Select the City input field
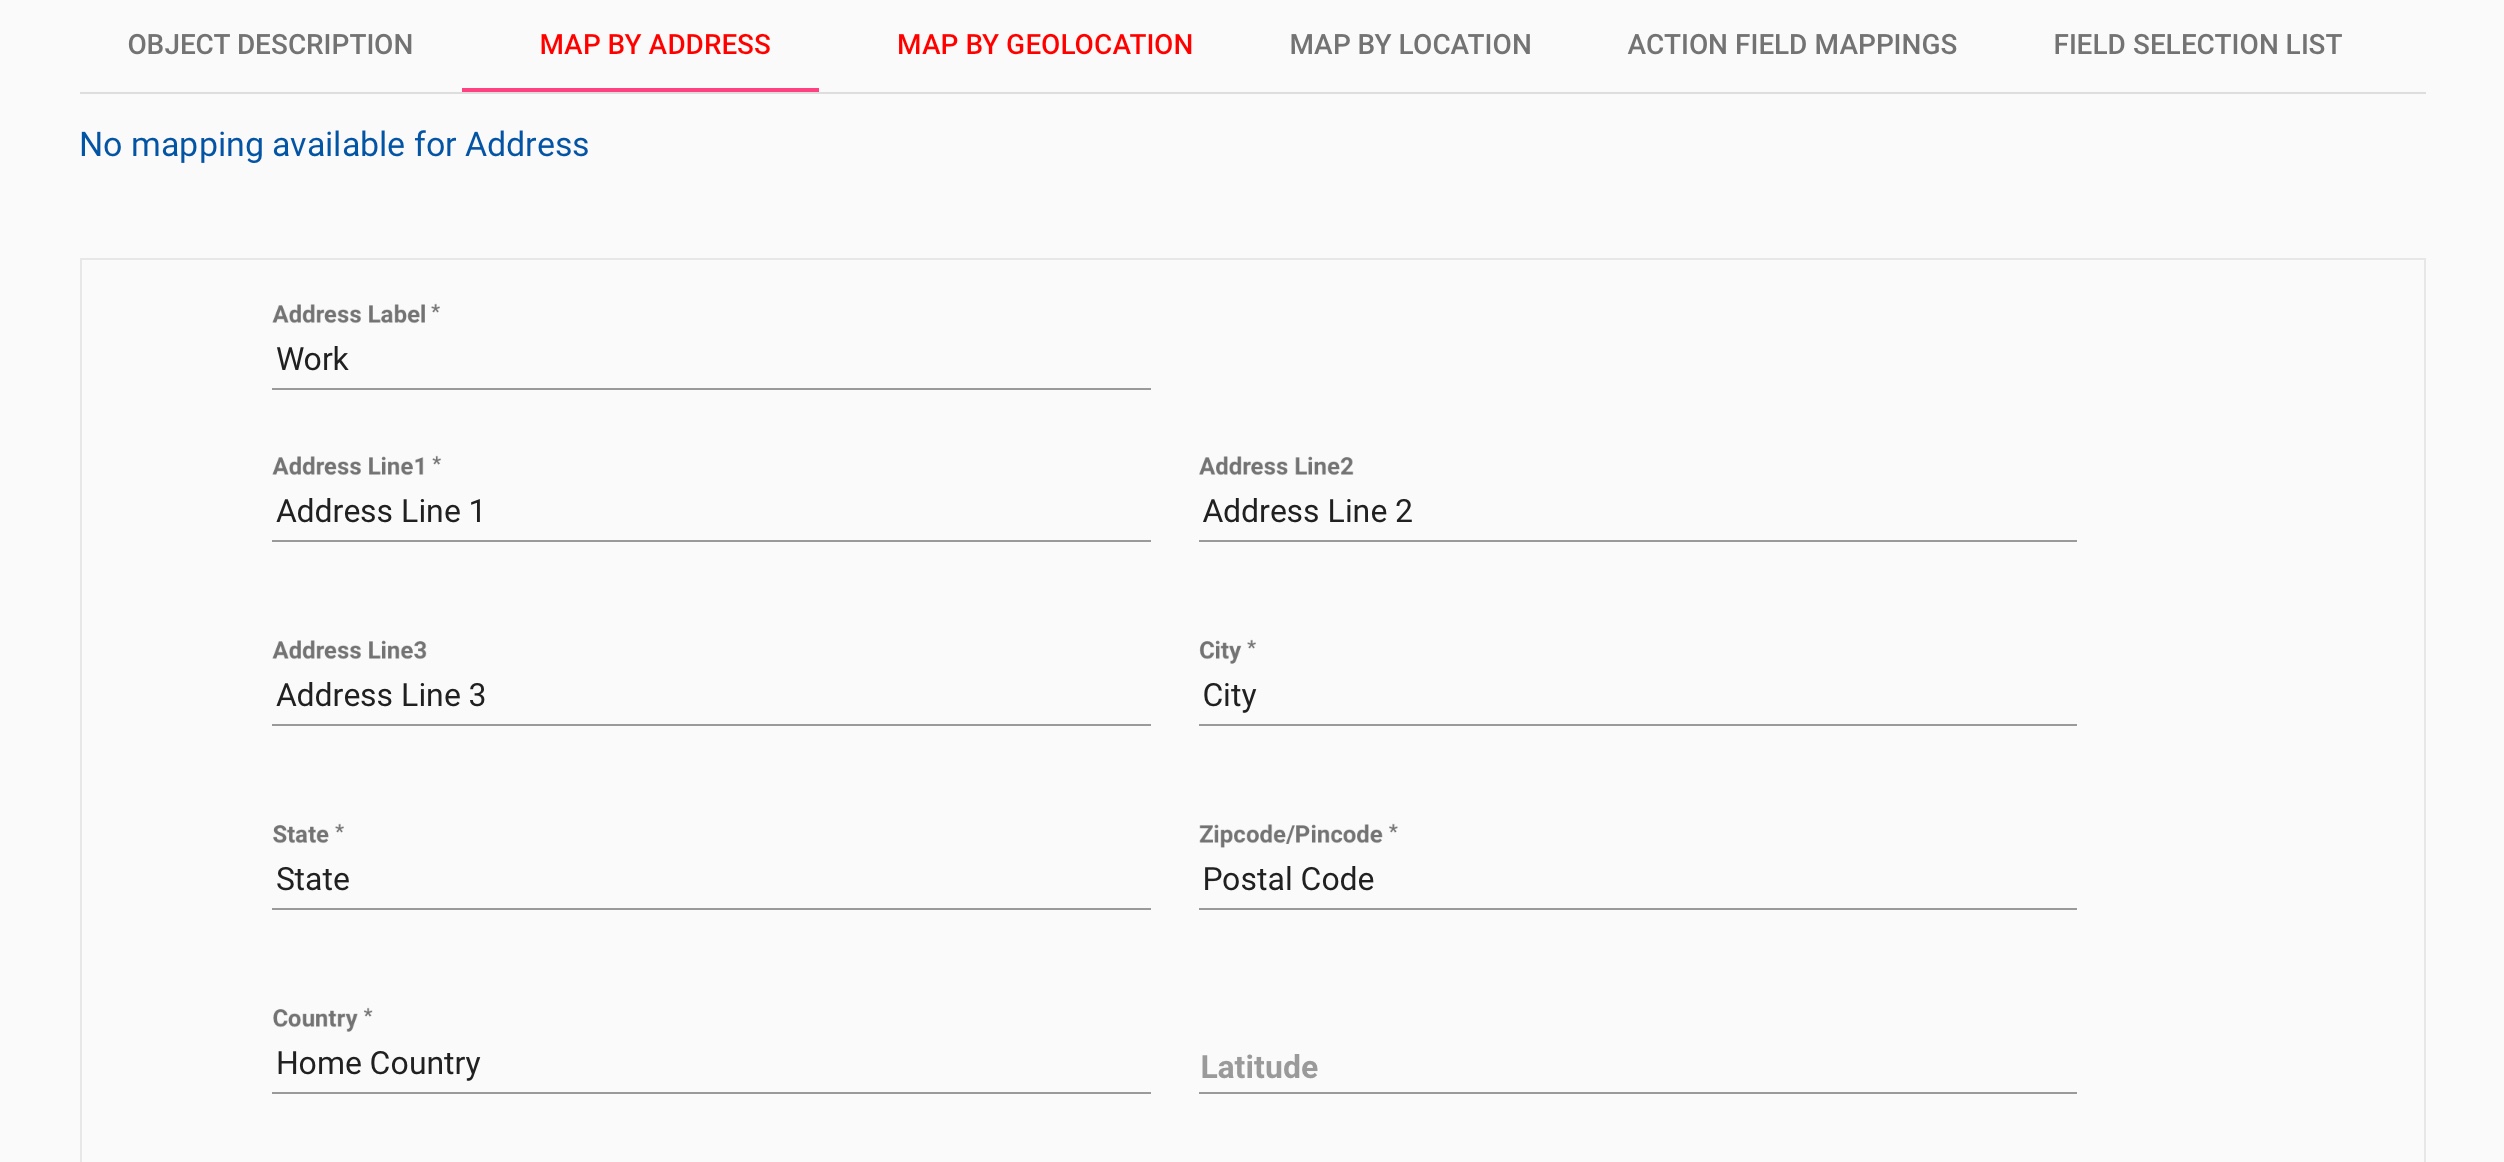 point(1637,695)
